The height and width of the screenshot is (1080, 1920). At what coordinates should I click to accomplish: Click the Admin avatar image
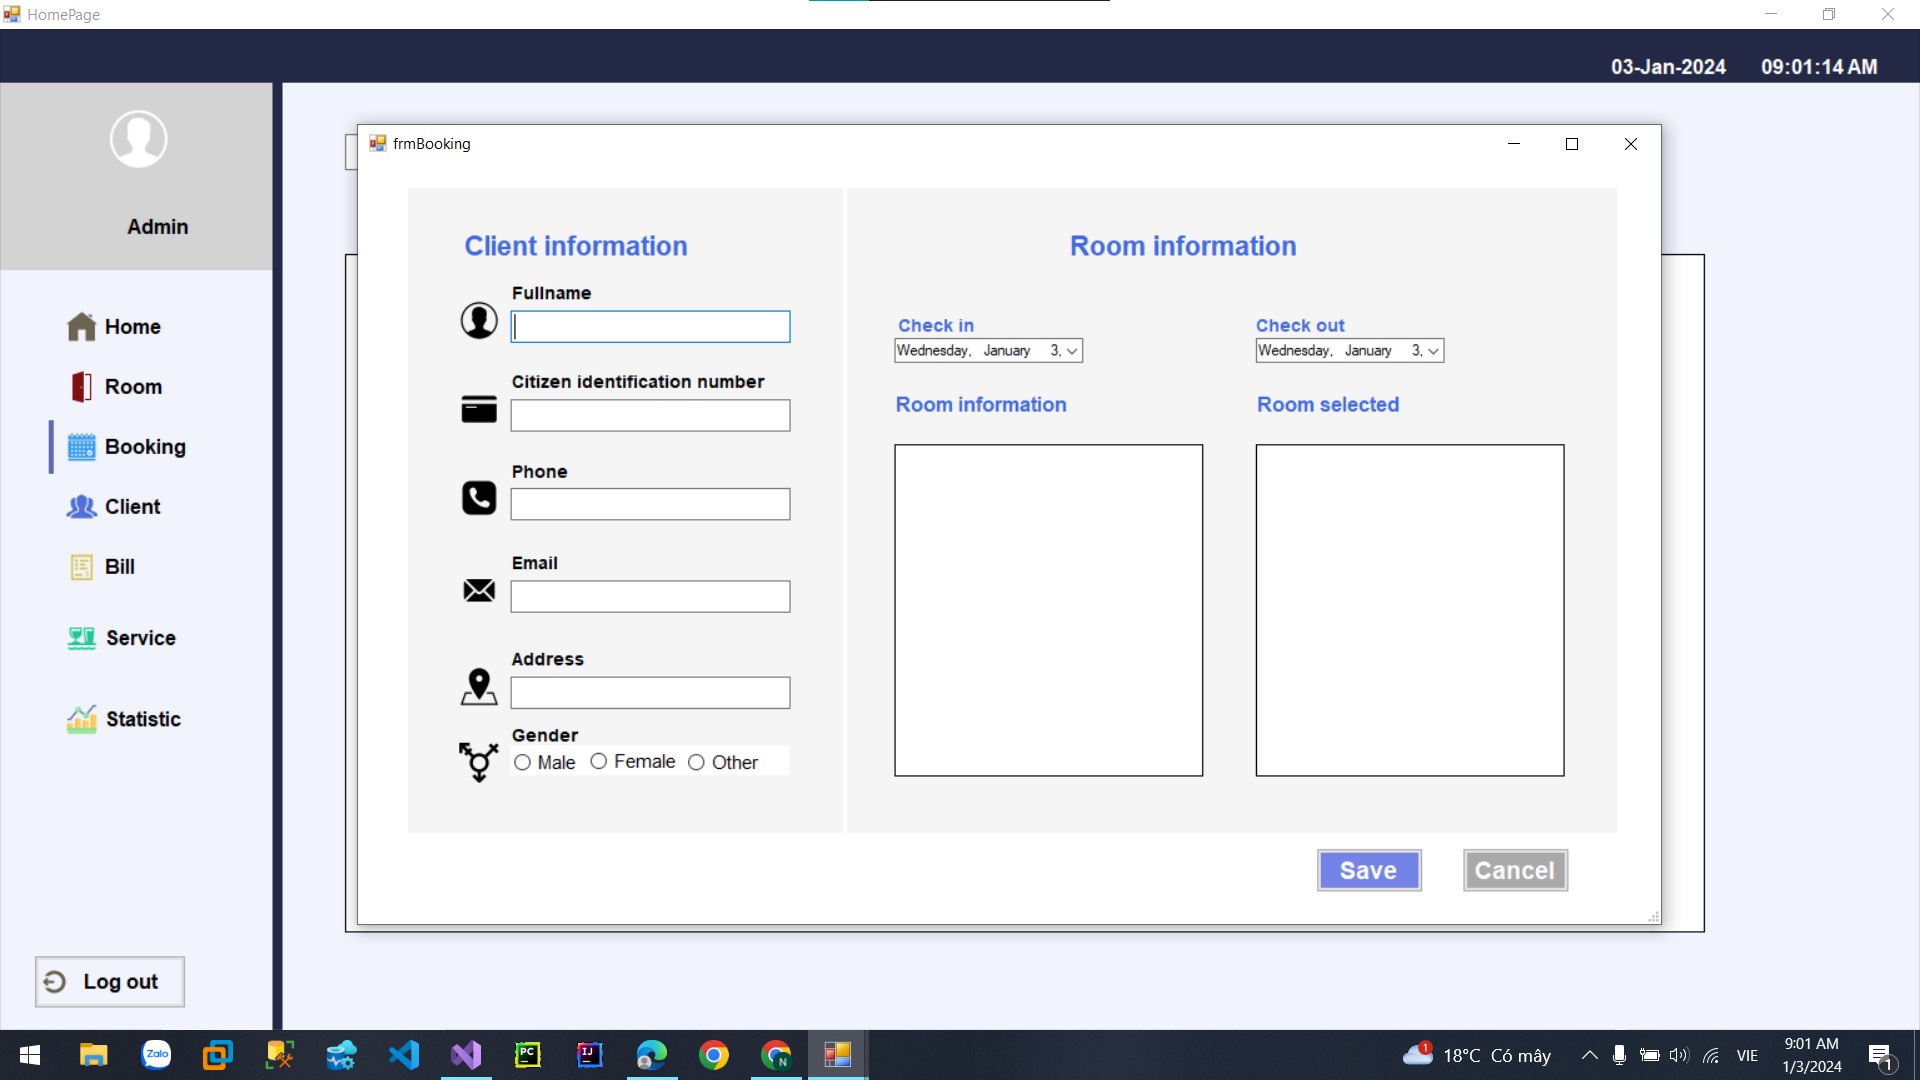click(137, 139)
